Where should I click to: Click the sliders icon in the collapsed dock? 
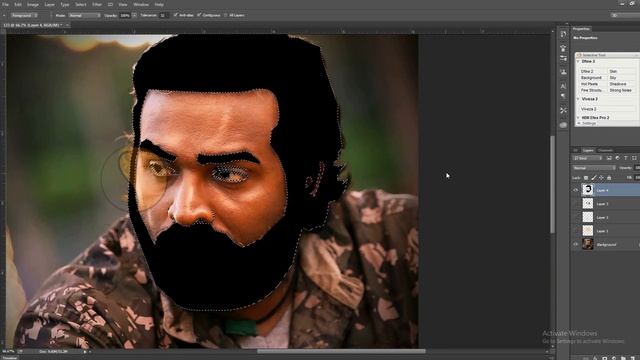(x=563, y=58)
